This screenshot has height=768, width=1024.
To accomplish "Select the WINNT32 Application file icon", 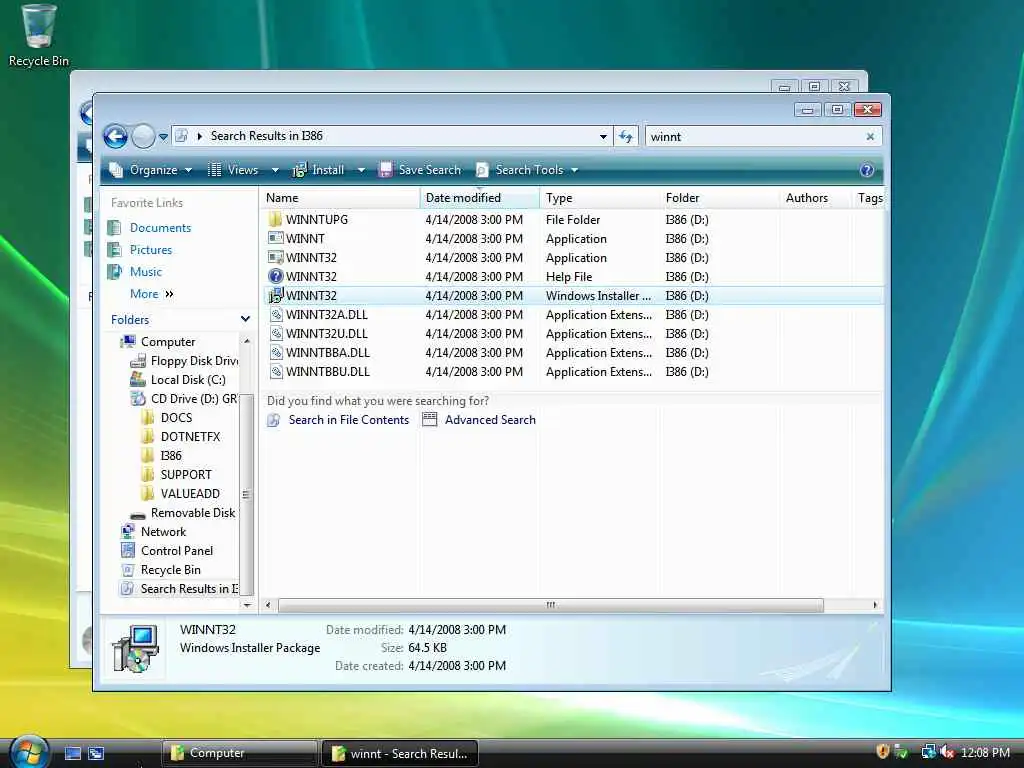I will click(276, 257).
